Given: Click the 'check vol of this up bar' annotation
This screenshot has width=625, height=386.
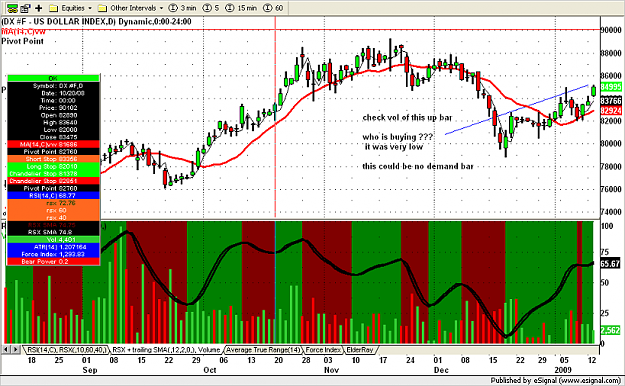Looking at the screenshot, I should [407, 118].
